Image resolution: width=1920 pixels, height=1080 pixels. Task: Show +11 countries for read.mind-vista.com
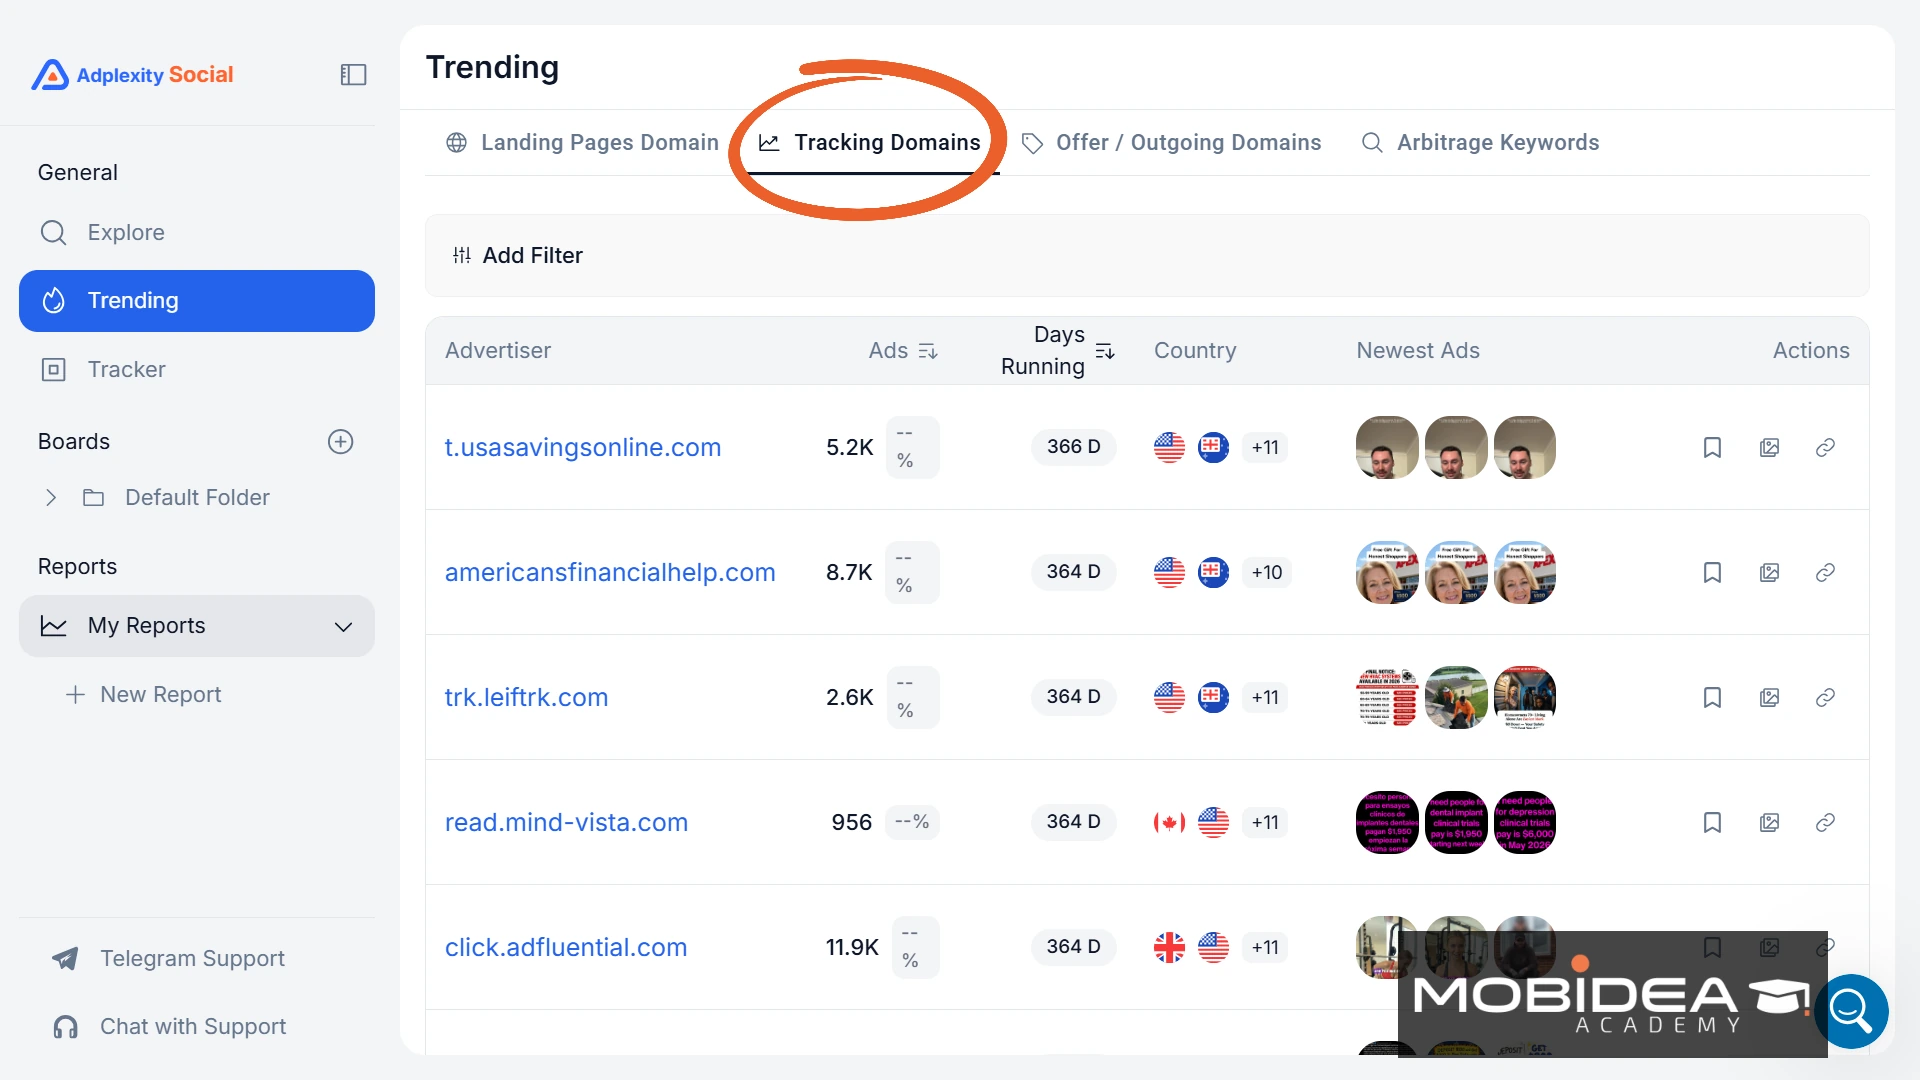point(1265,822)
